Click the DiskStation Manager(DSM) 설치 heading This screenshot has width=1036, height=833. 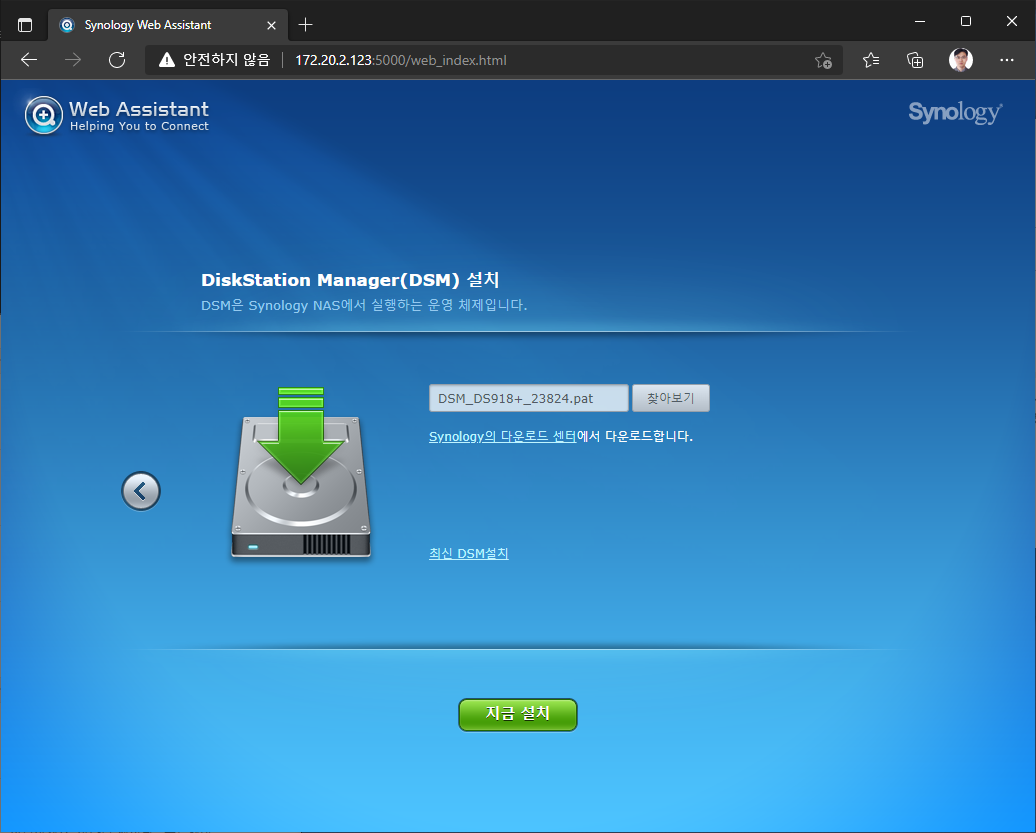(350, 279)
